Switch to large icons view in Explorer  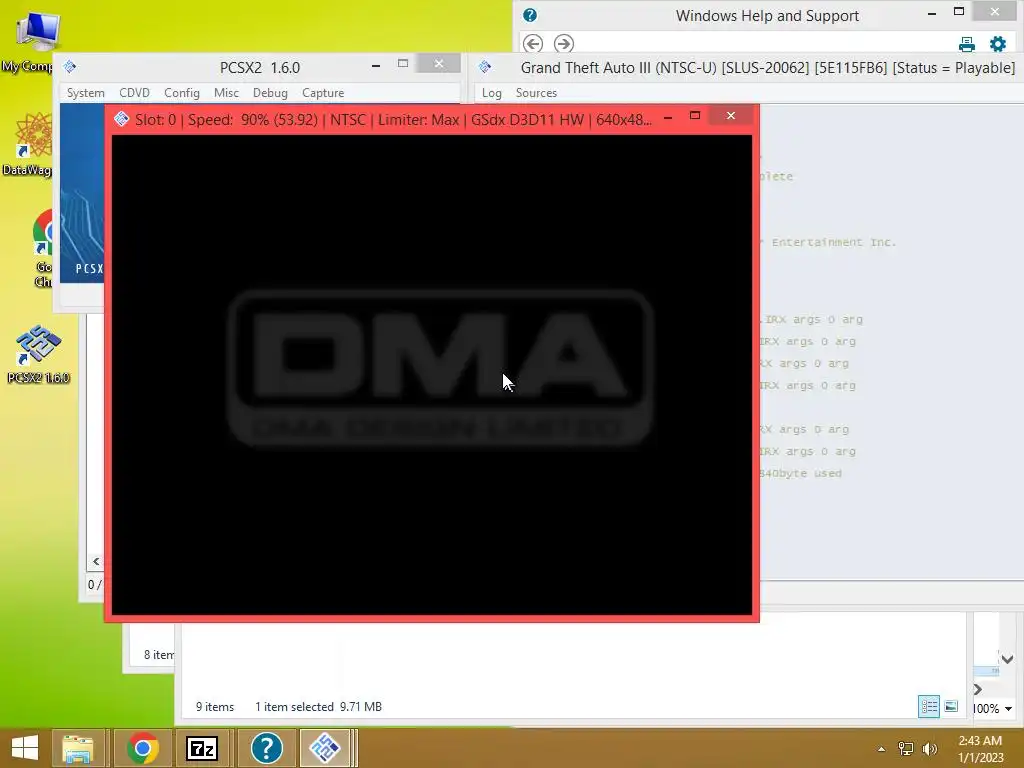click(x=952, y=707)
